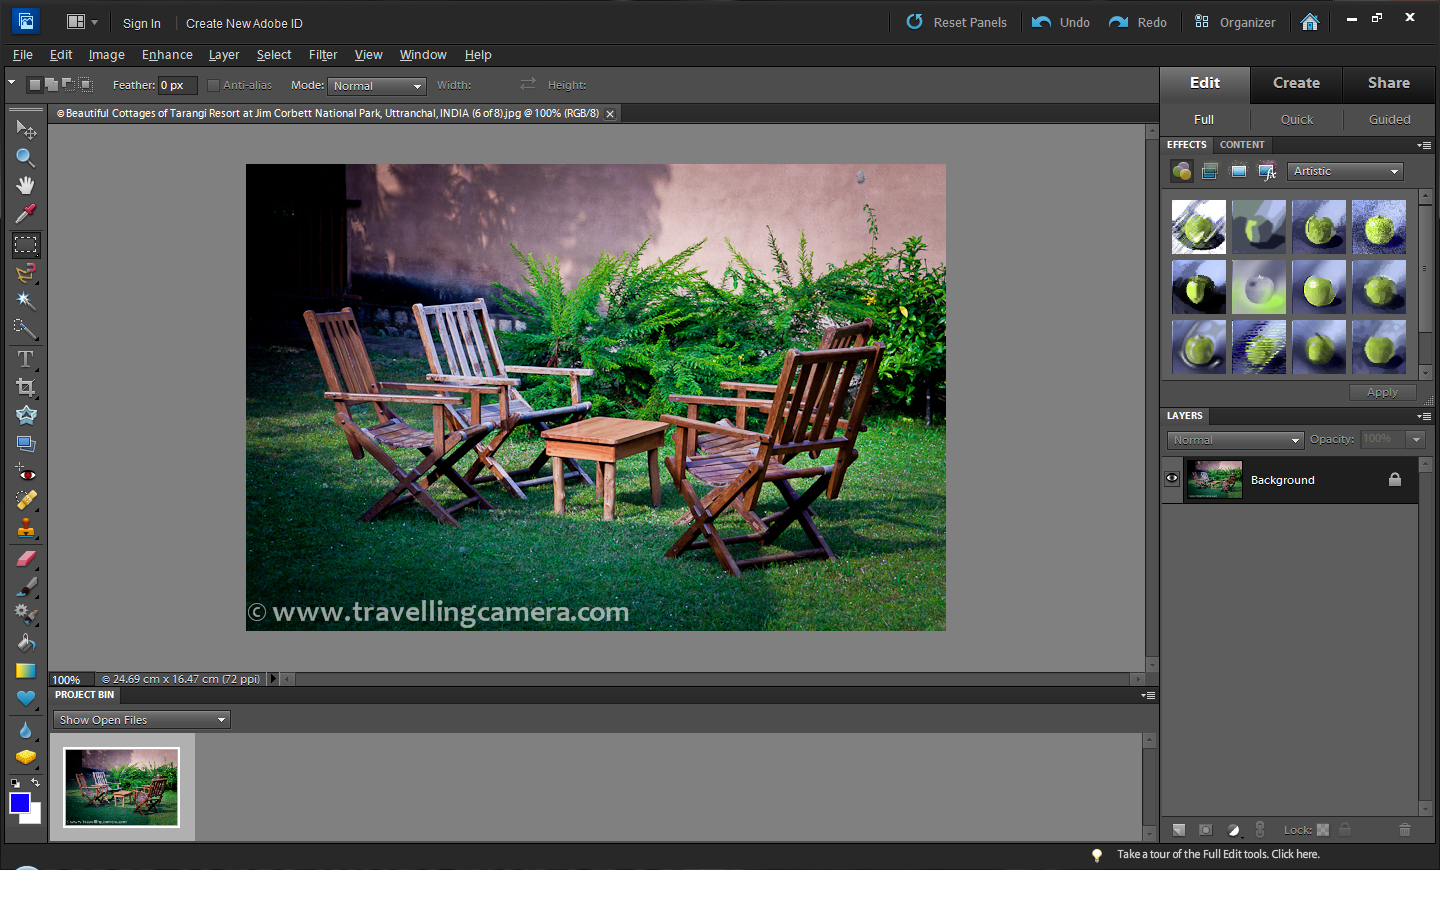Select the Straighten tool

click(26, 443)
